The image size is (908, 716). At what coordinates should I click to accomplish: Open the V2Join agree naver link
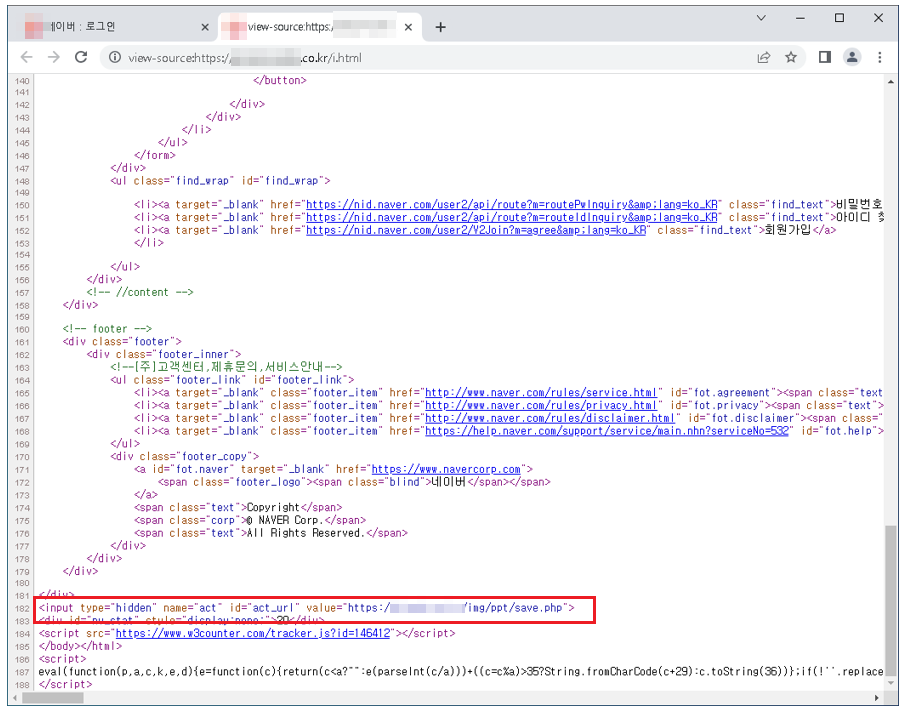point(475,230)
